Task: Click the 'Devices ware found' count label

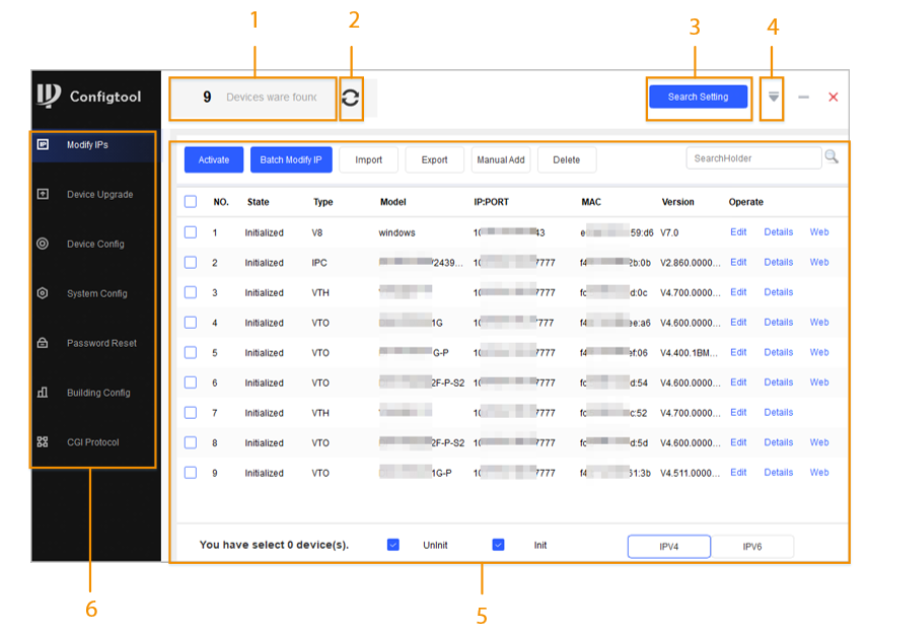Action: click(271, 97)
